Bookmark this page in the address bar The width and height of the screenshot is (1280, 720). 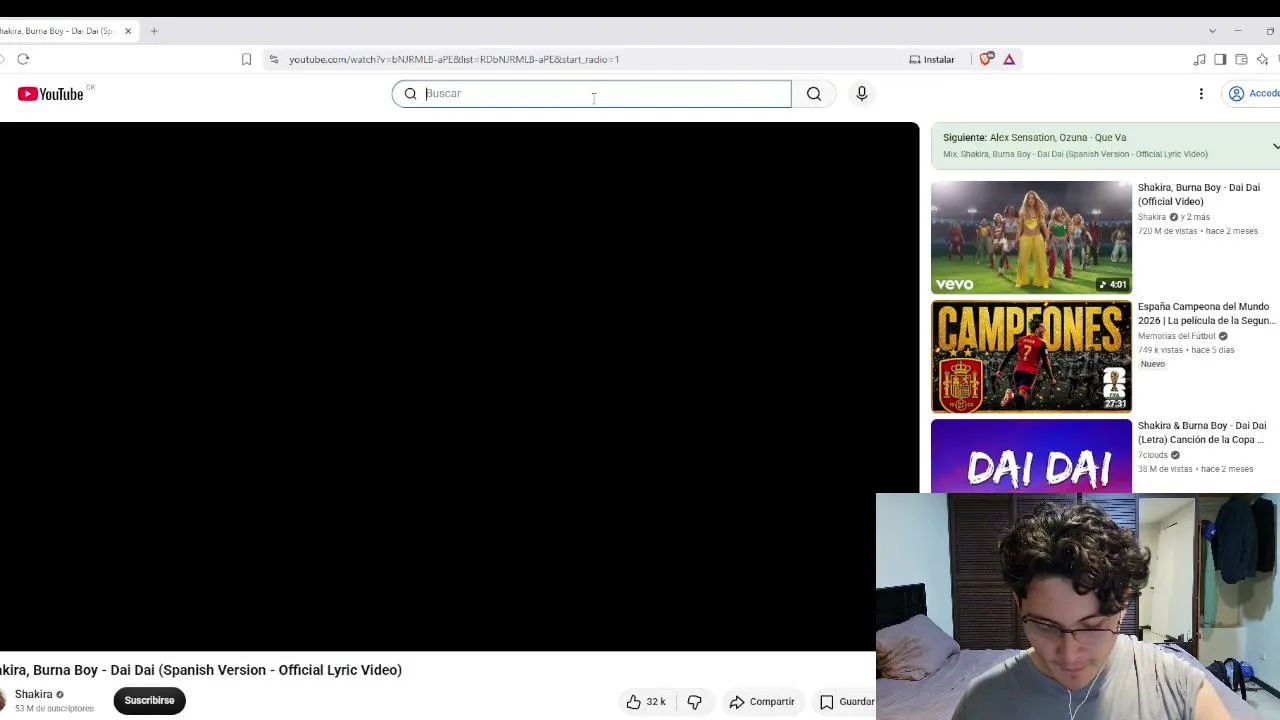[x=246, y=59]
